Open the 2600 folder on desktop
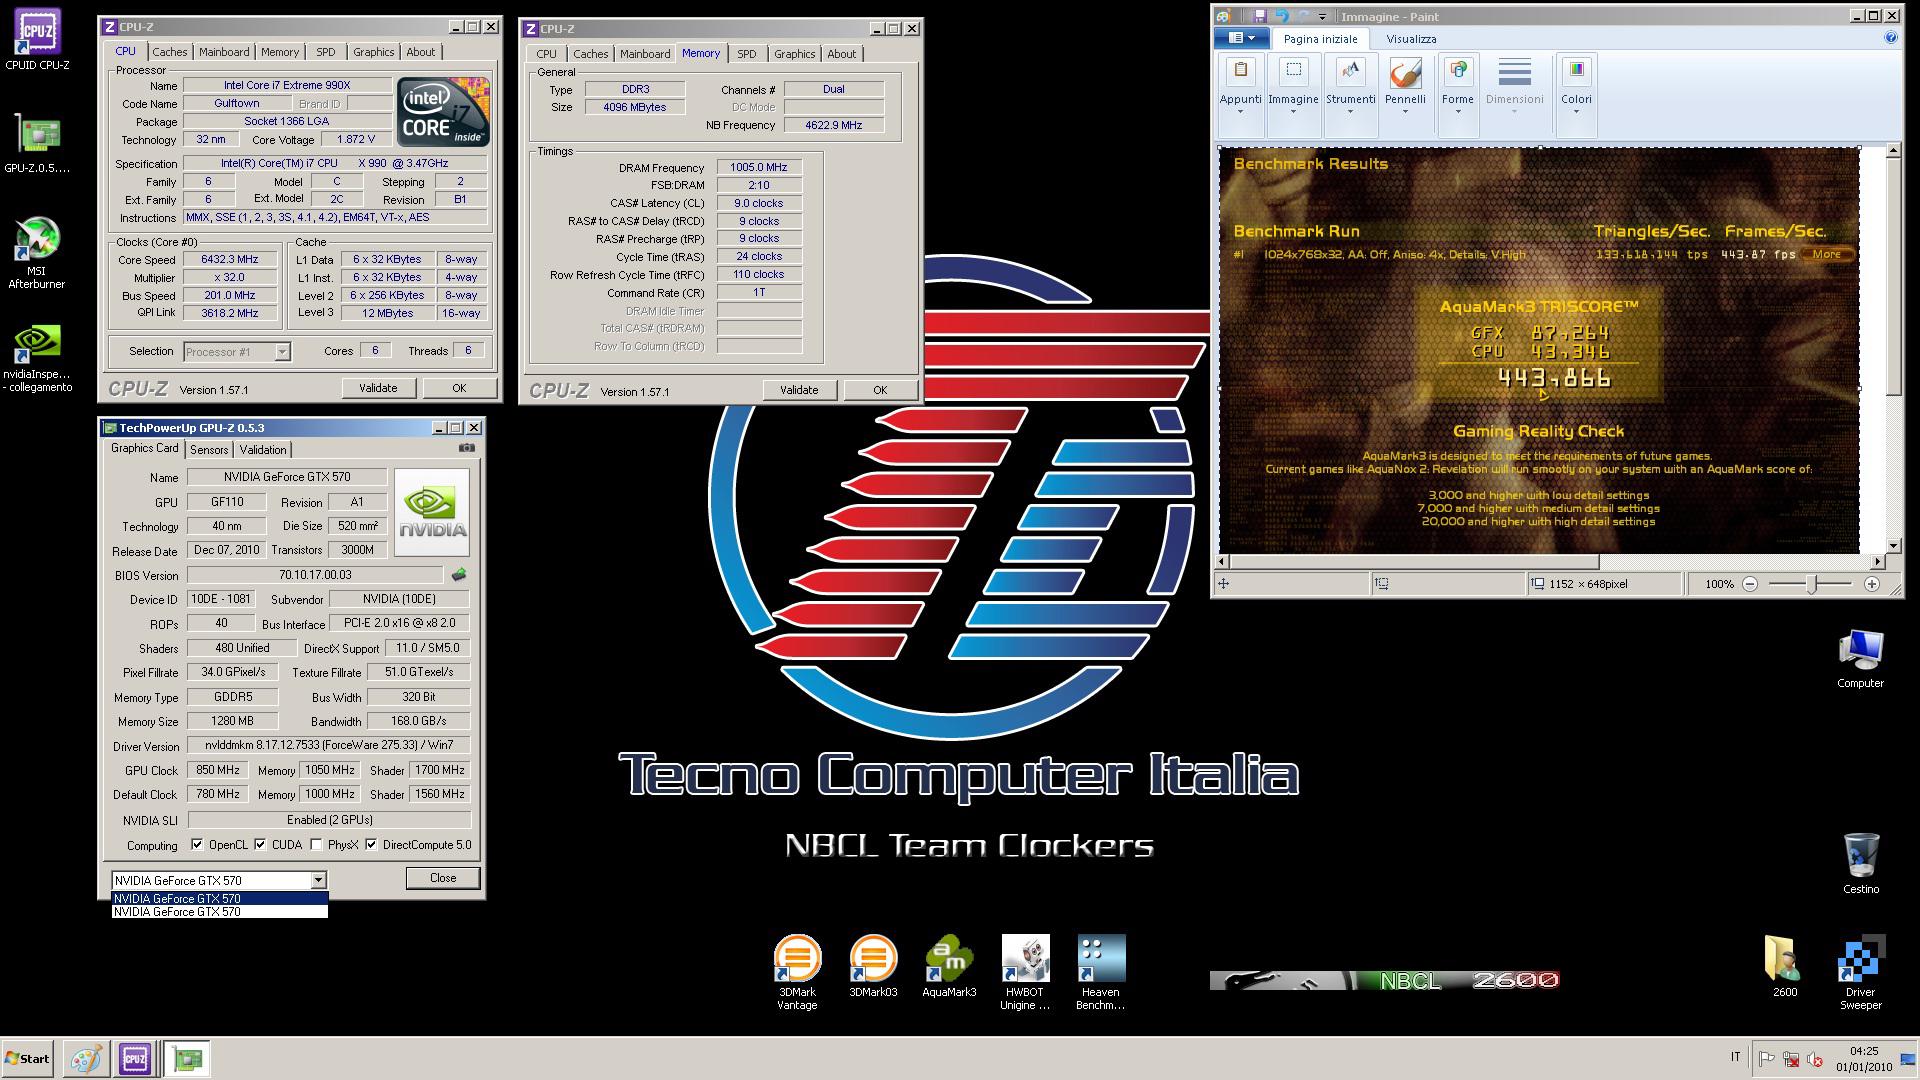The height and width of the screenshot is (1080, 1920). (x=1784, y=966)
